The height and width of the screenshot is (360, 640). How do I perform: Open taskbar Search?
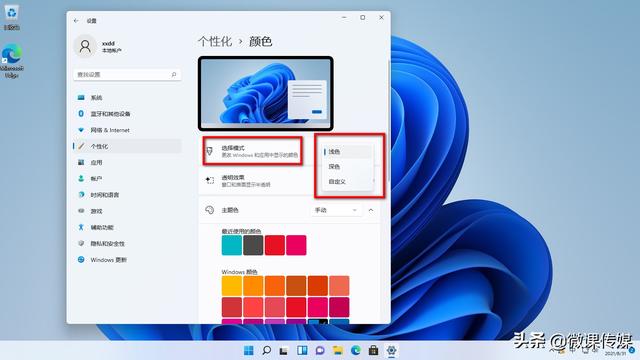(267, 351)
